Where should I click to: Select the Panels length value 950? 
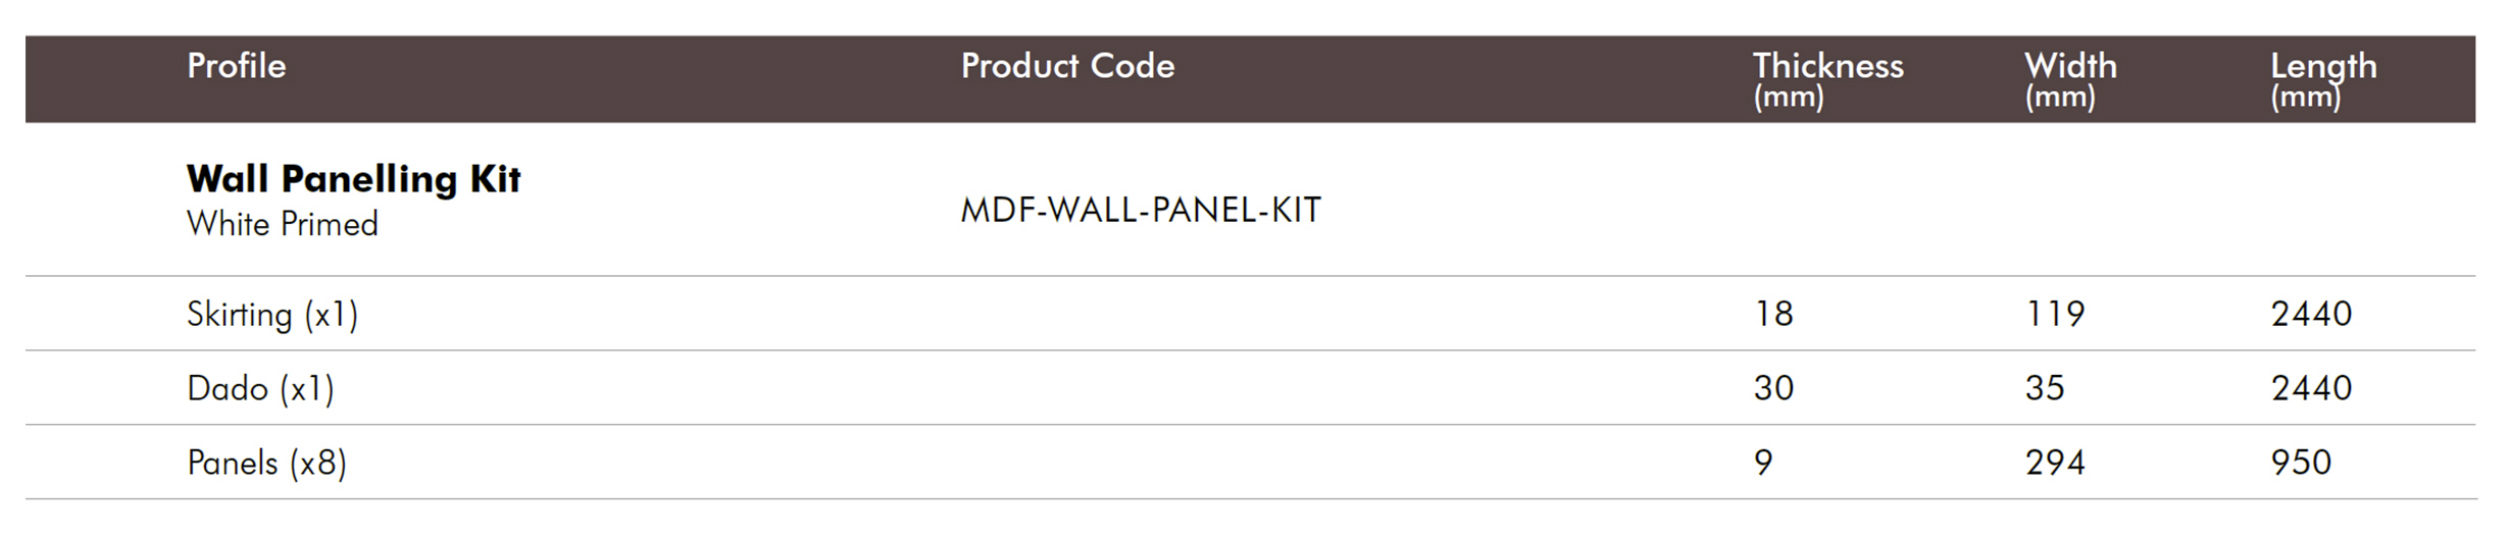2300,462
